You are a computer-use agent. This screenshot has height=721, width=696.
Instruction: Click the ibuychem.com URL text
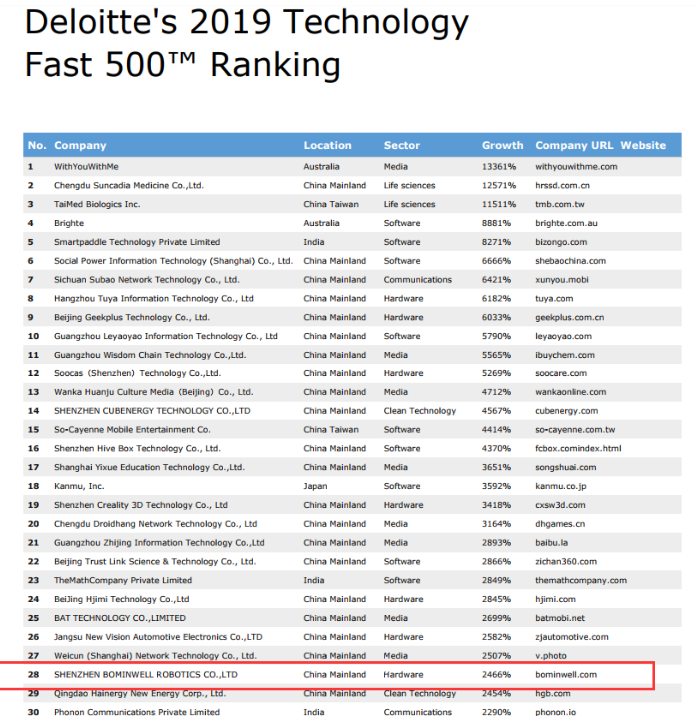tap(565, 355)
